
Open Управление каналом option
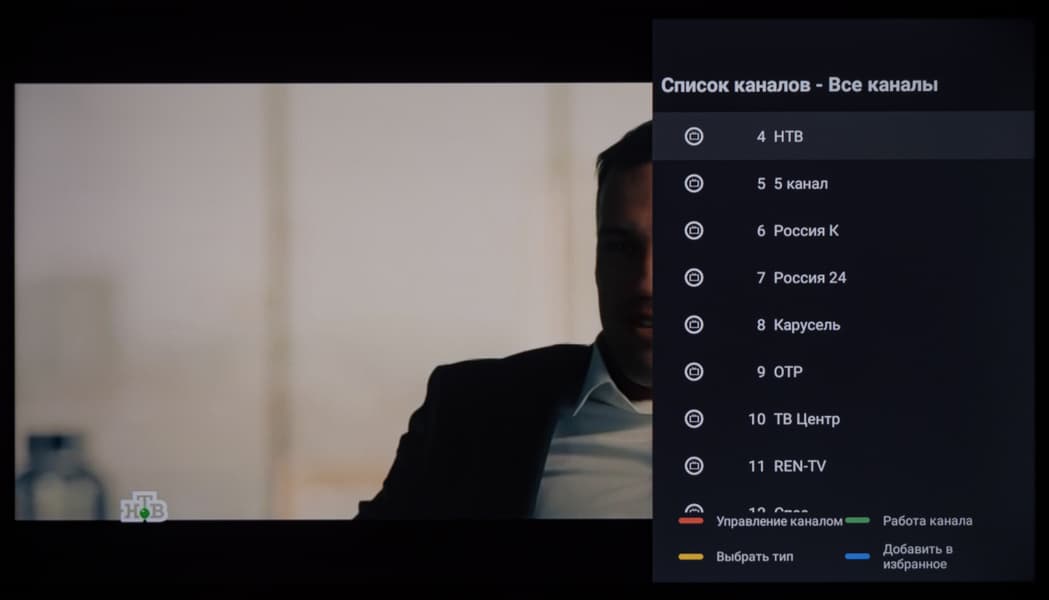pyautogui.click(x=779, y=521)
